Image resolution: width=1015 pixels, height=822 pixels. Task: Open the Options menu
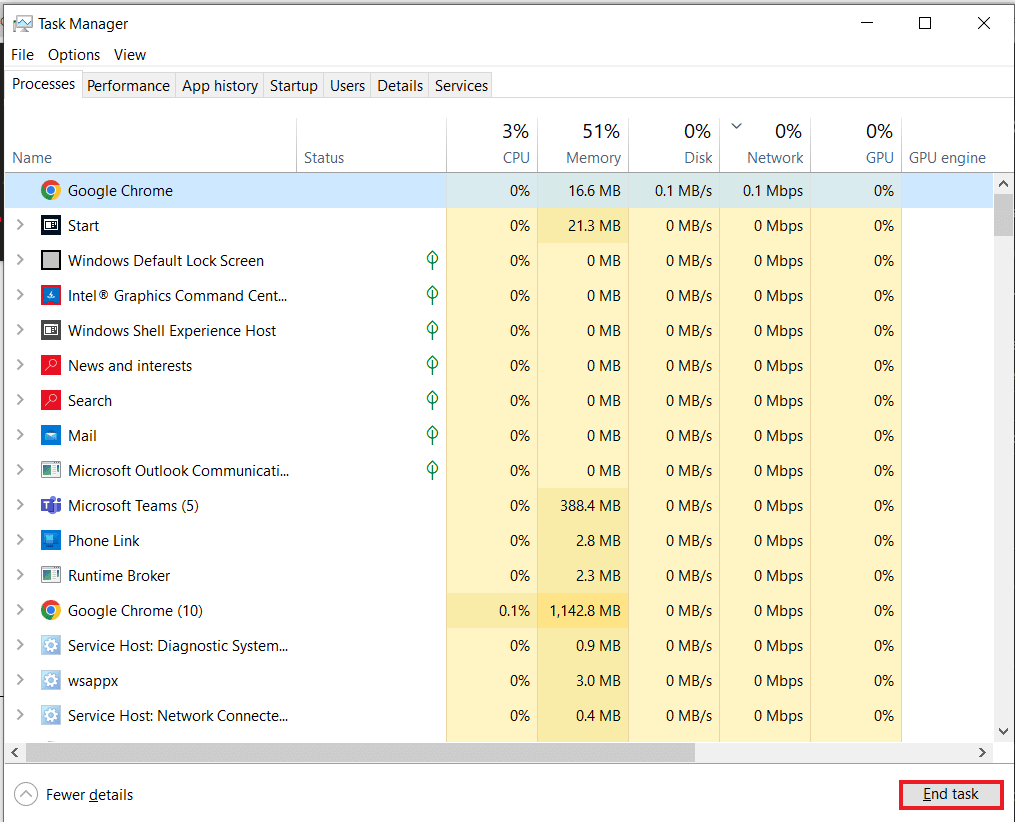[74, 55]
